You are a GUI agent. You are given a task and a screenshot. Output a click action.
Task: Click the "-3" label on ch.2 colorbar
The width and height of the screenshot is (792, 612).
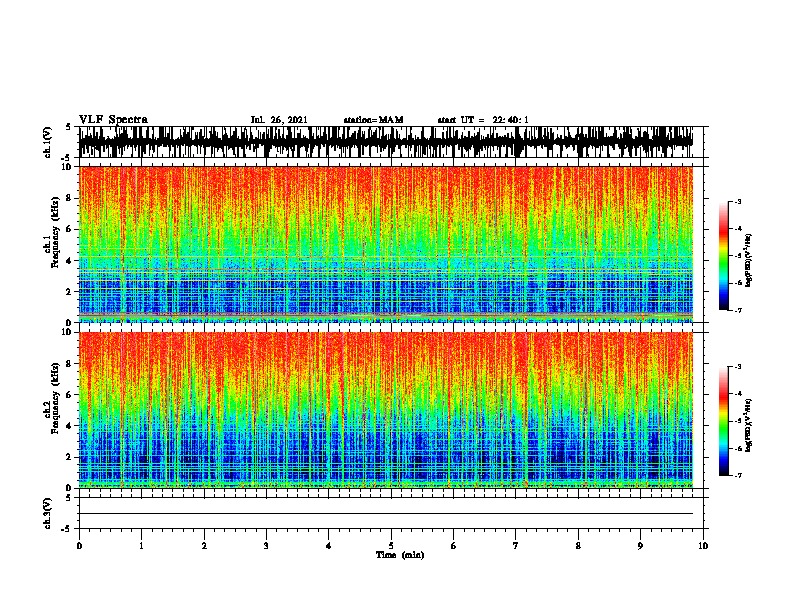738,367
